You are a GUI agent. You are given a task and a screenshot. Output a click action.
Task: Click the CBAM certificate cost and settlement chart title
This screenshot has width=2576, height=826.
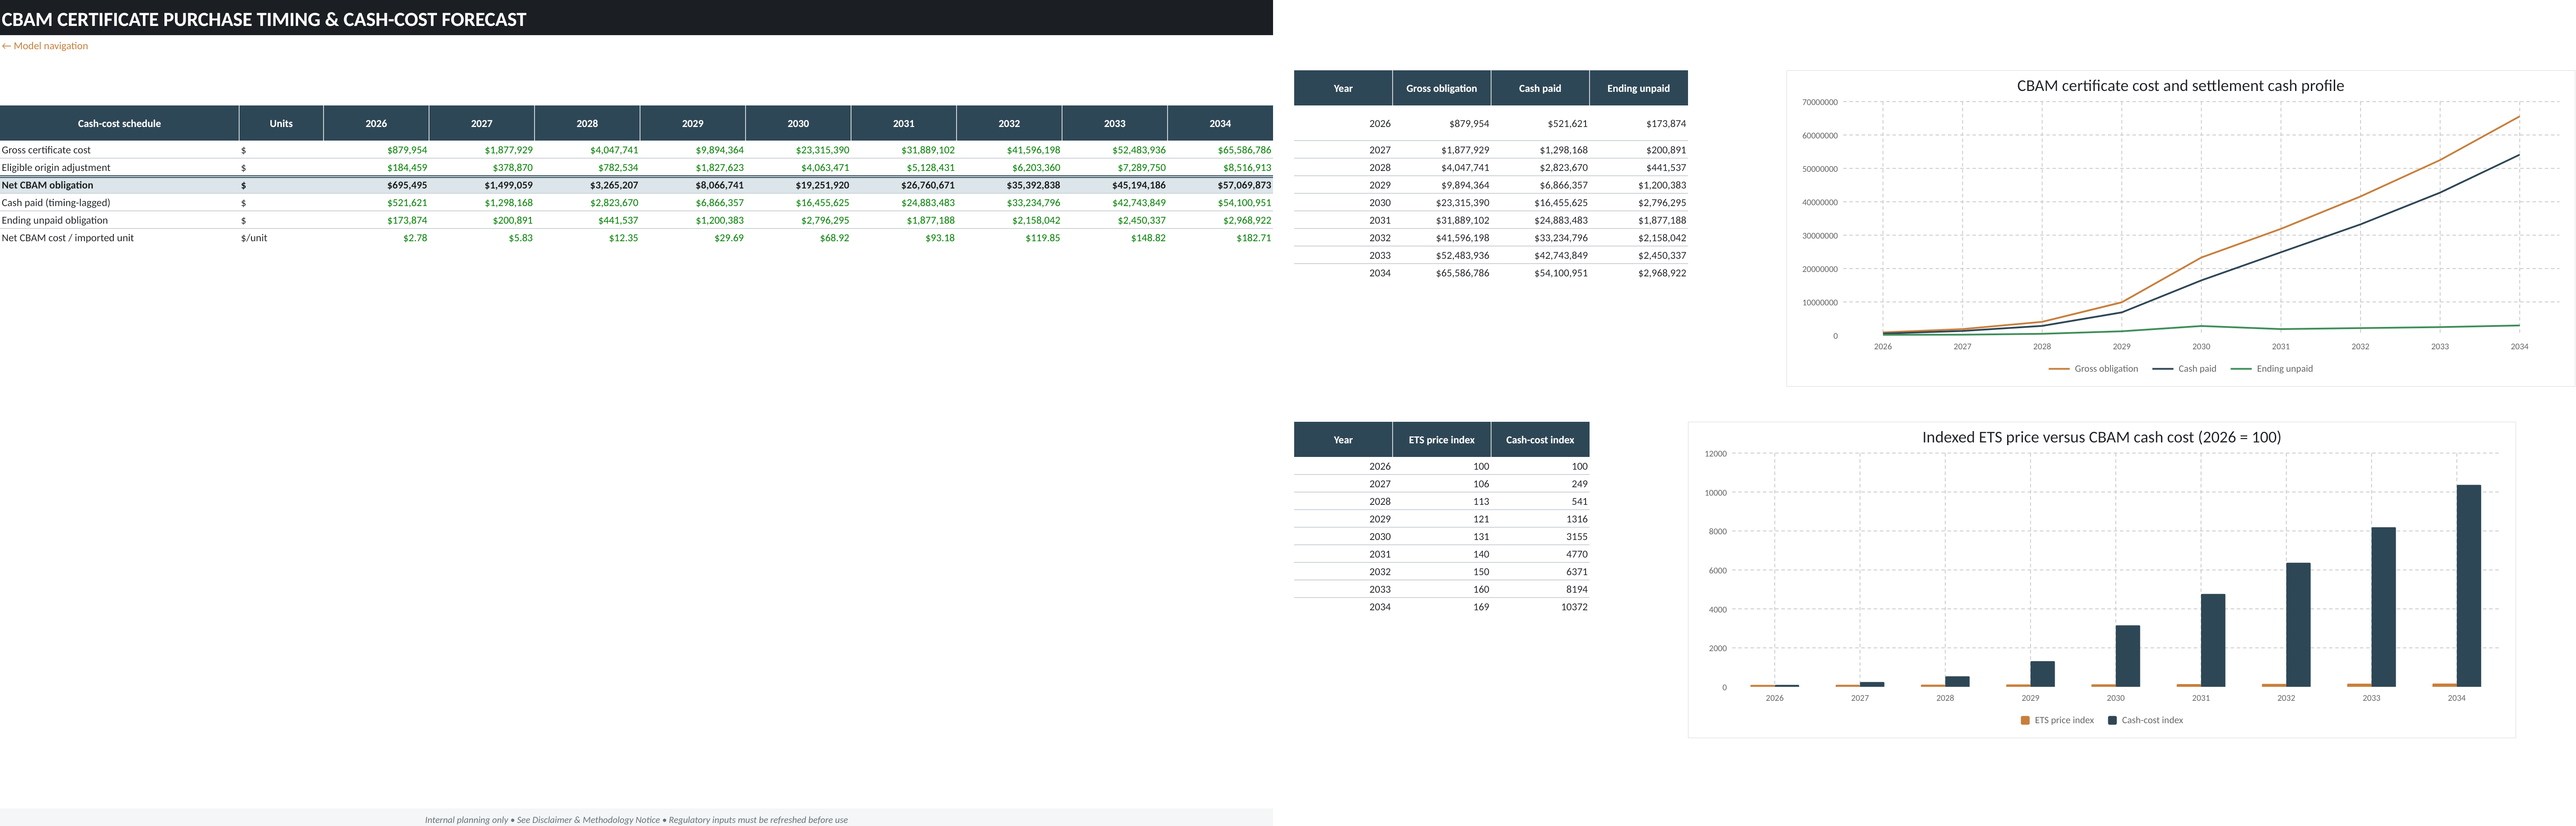[2180, 86]
